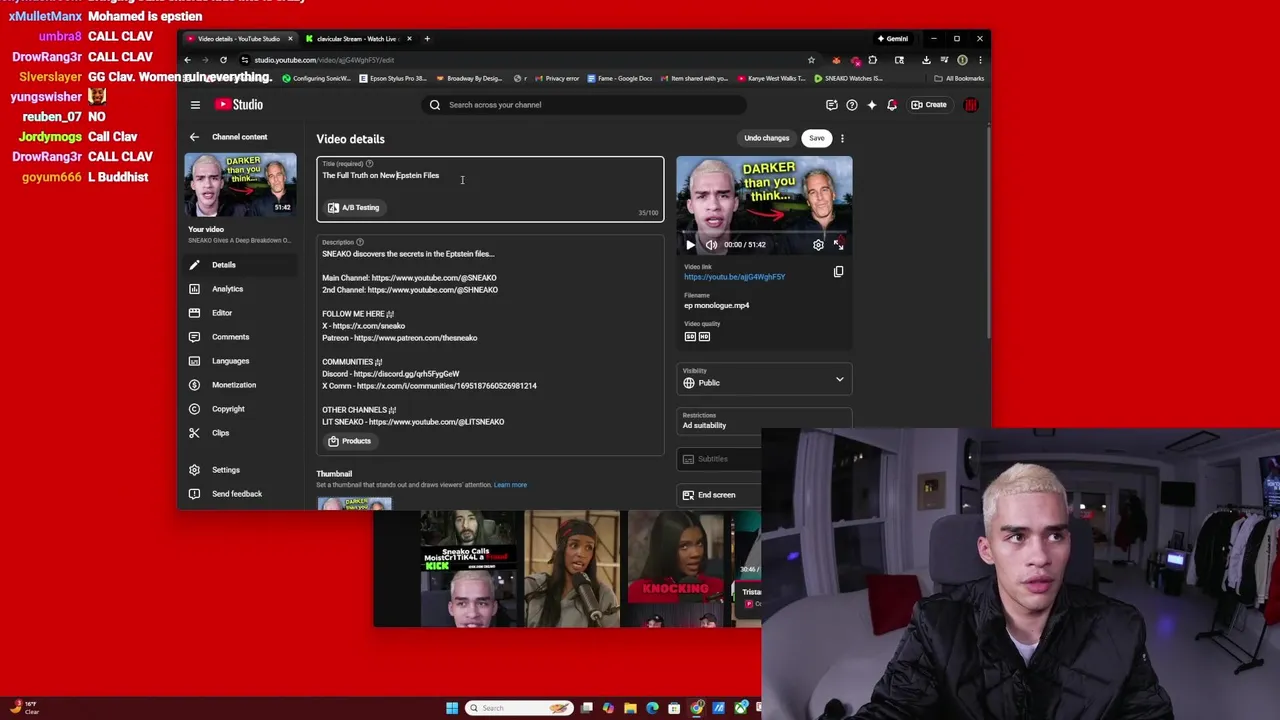Open the Fame - Google Docs bookmark
Viewport: 1280px width, 720px height.
tap(619, 78)
